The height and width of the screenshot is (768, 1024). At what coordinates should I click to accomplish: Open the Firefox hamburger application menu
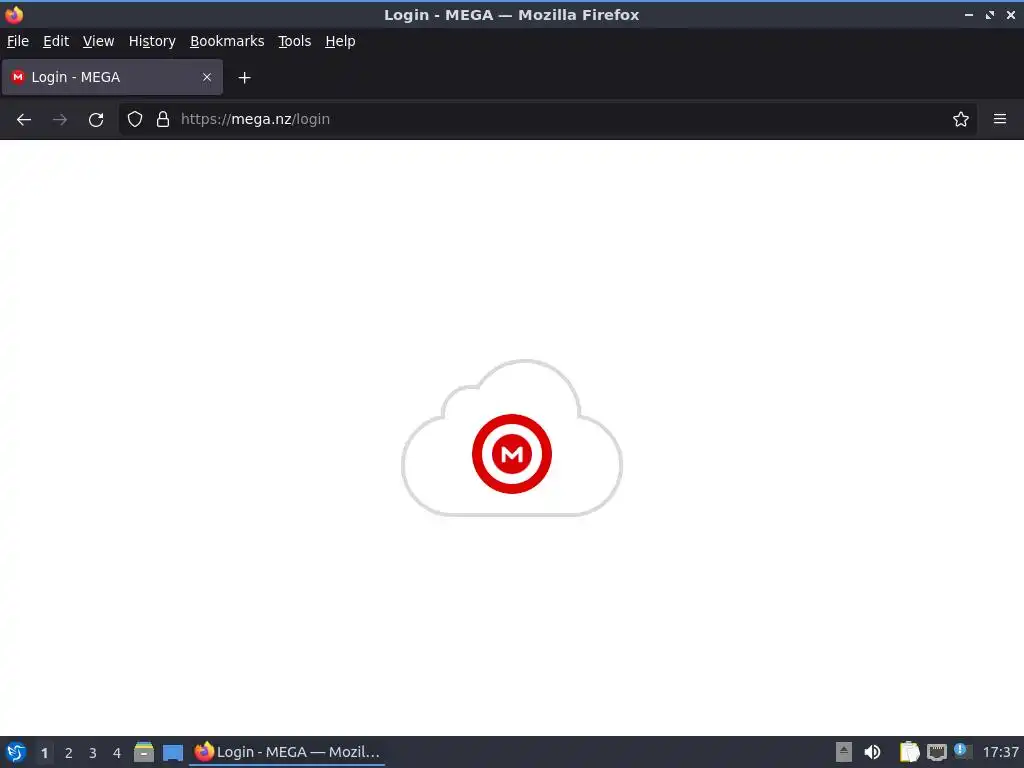pos(1000,120)
